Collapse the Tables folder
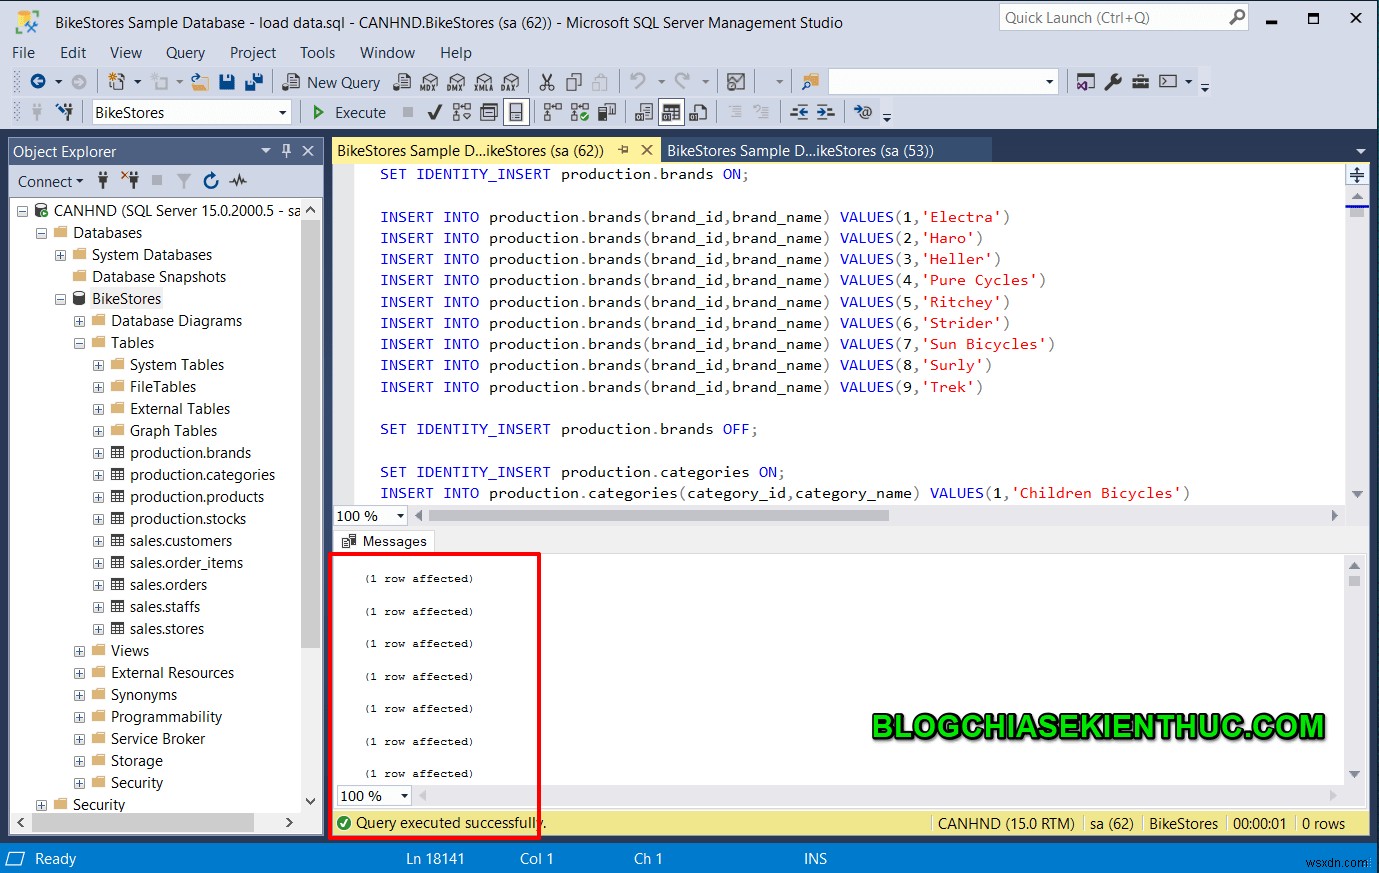Screen dimensions: 1379x873 point(79,342)
